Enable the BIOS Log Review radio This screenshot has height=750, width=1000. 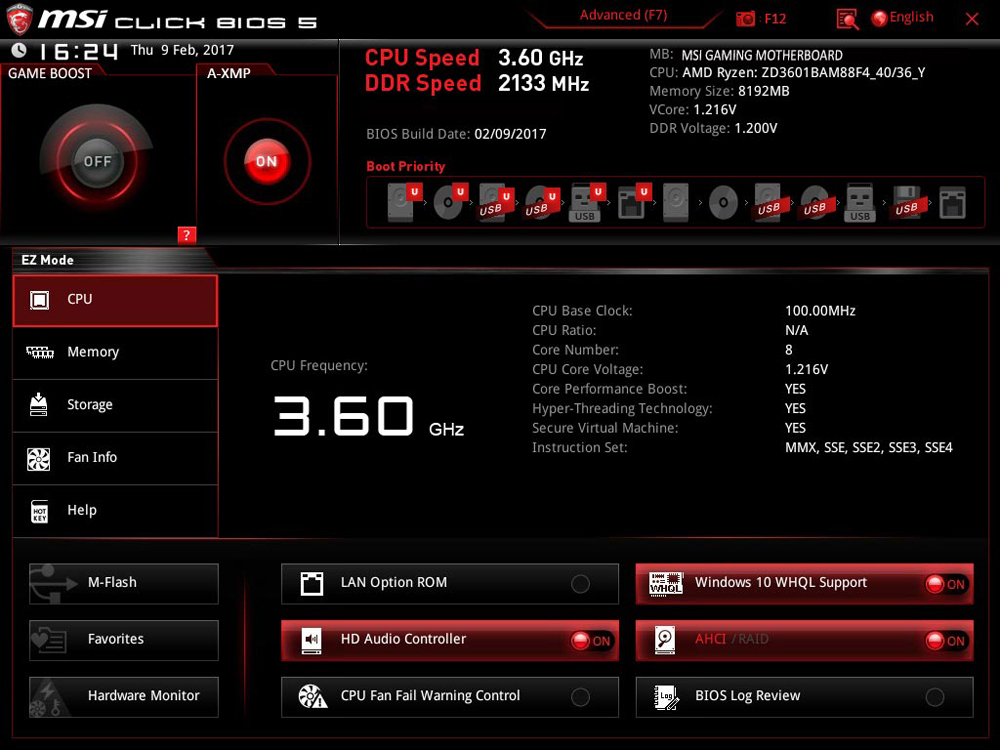tap(935, 697)
